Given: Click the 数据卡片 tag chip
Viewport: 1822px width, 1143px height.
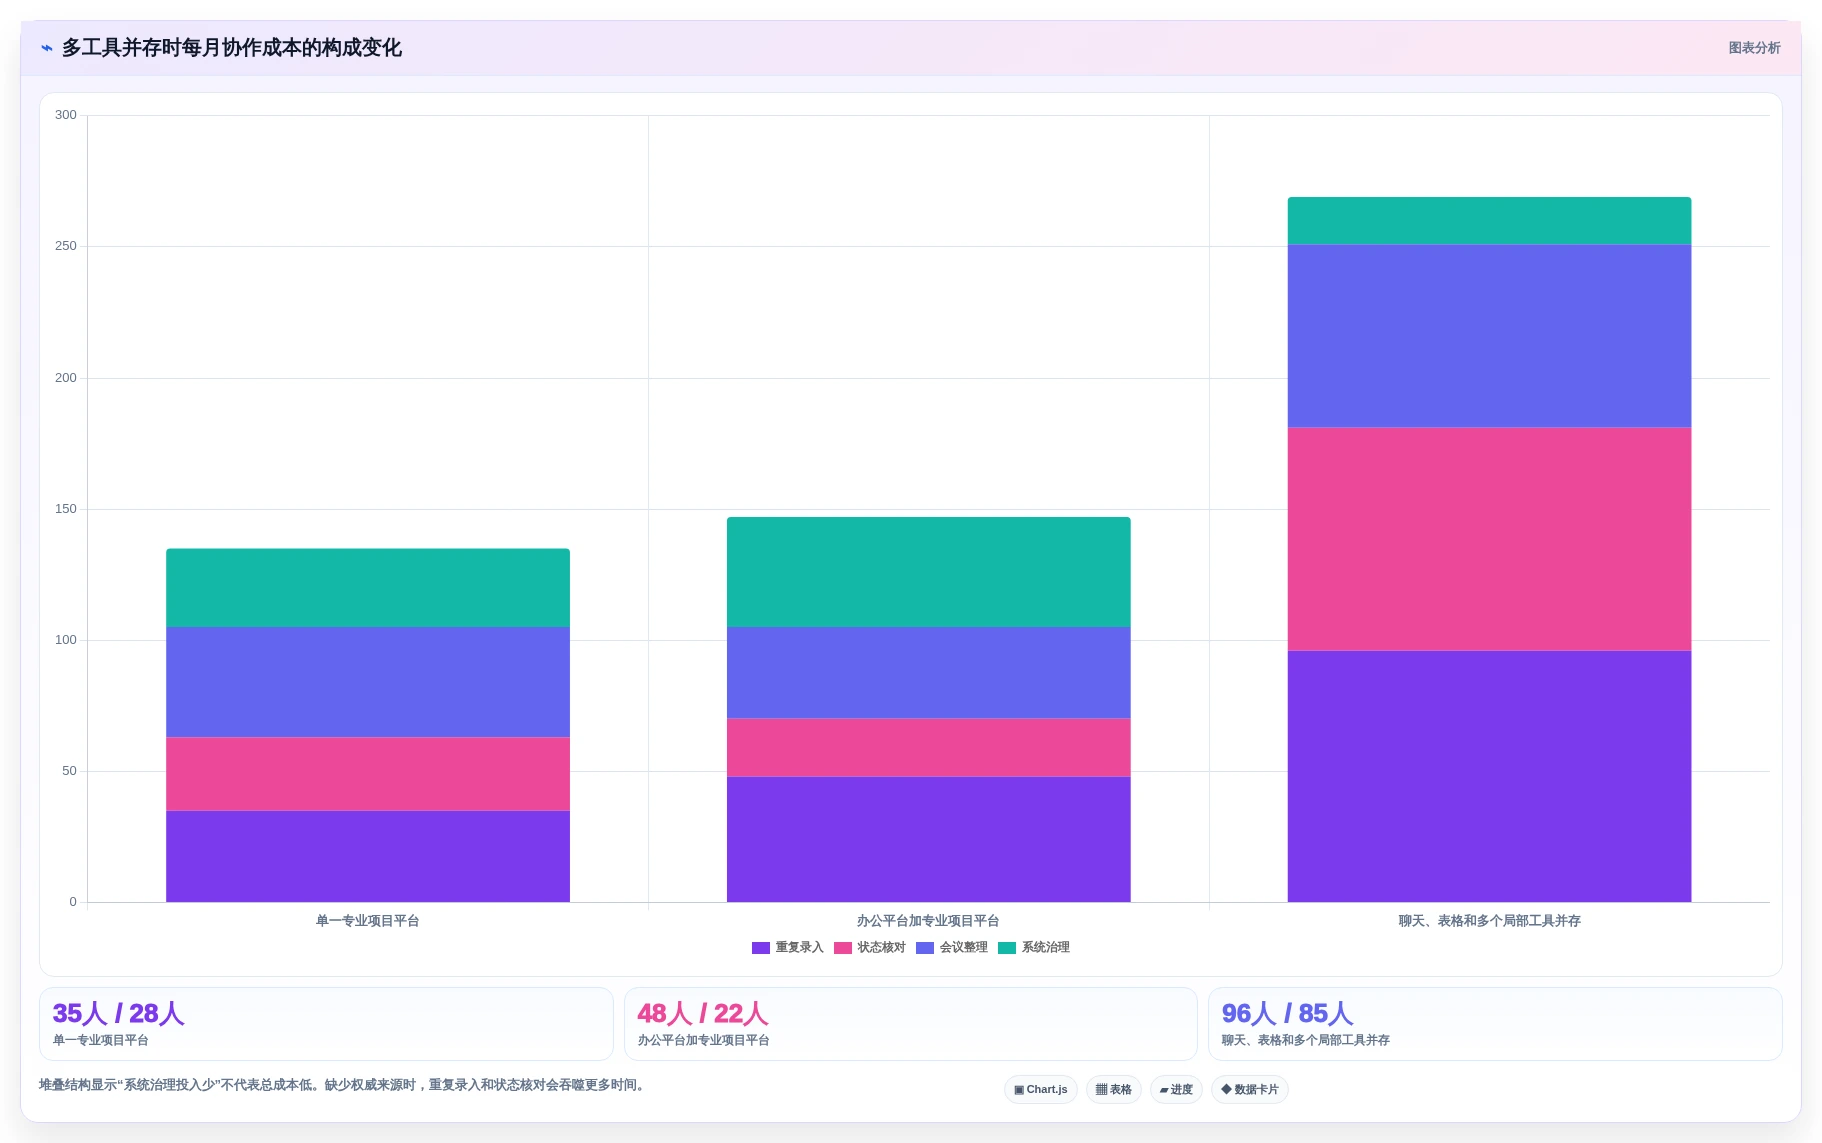Looking at the screenshot, I should [1250, 1090].
